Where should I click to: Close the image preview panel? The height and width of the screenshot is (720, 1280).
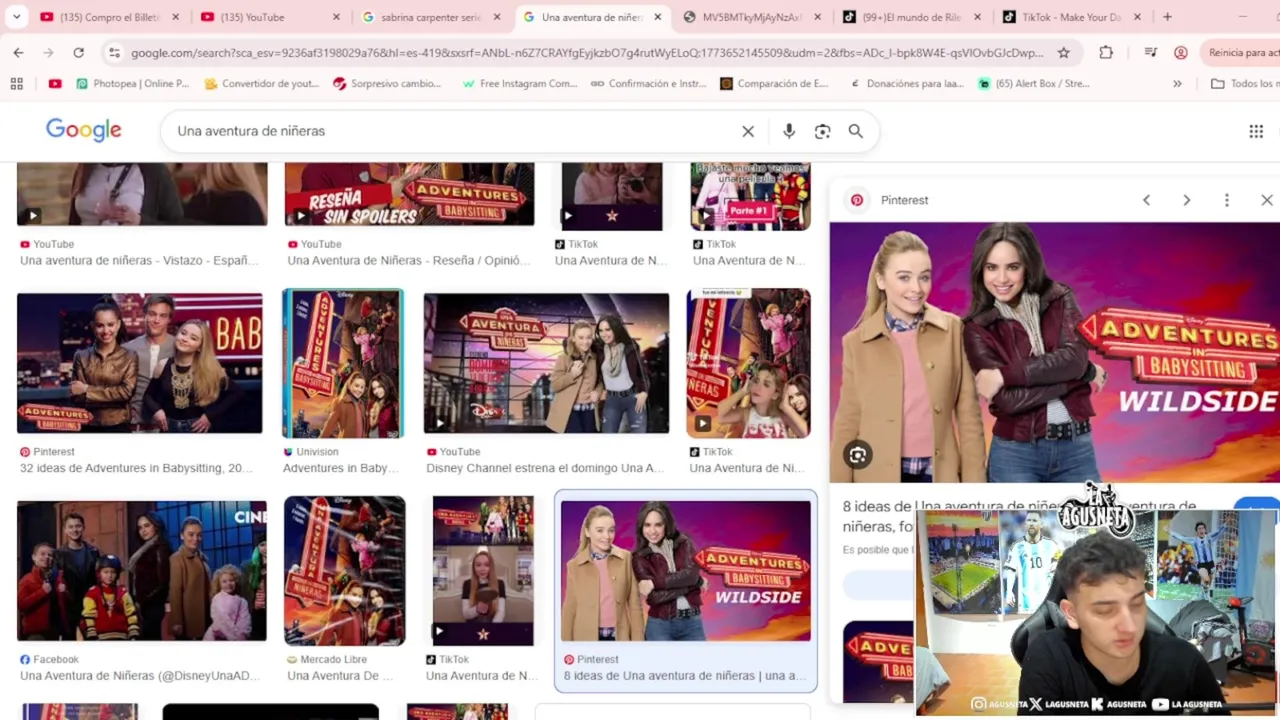coord(1266,200)
